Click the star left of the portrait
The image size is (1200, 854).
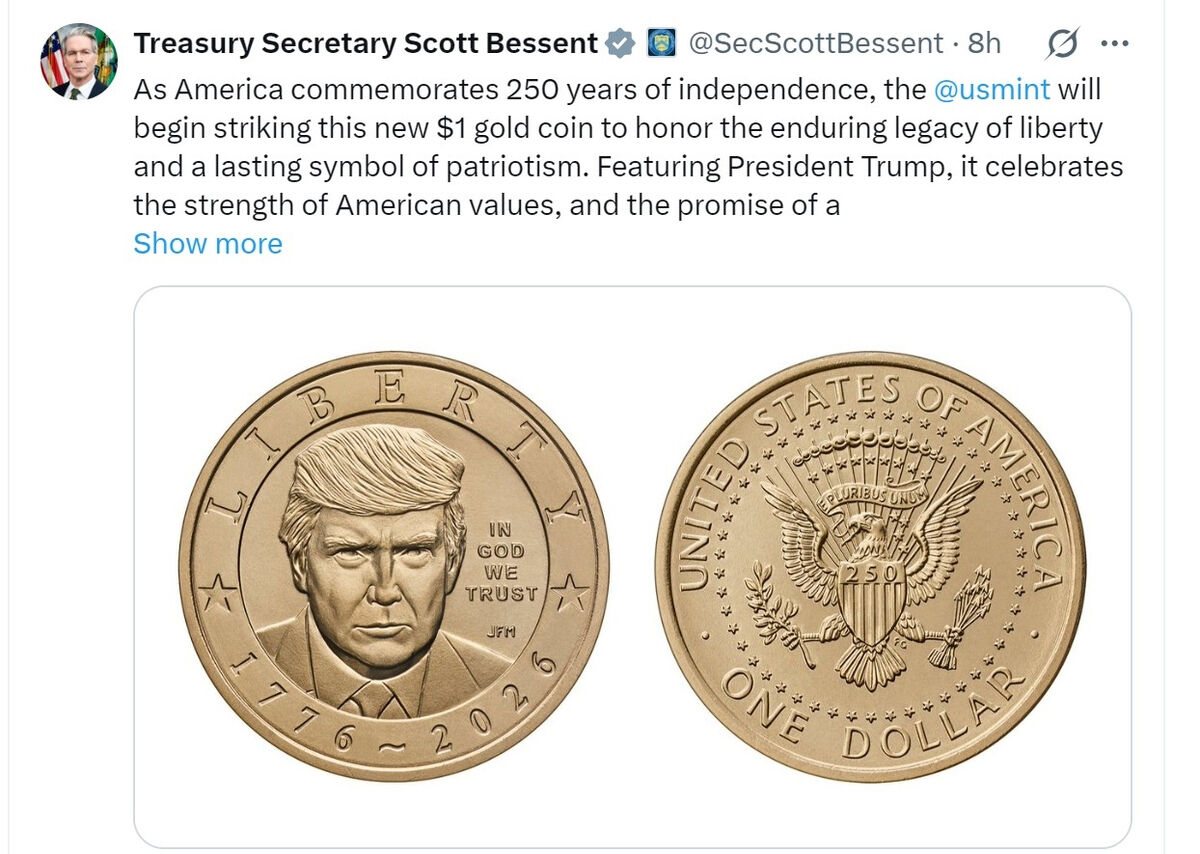point(217,595)
